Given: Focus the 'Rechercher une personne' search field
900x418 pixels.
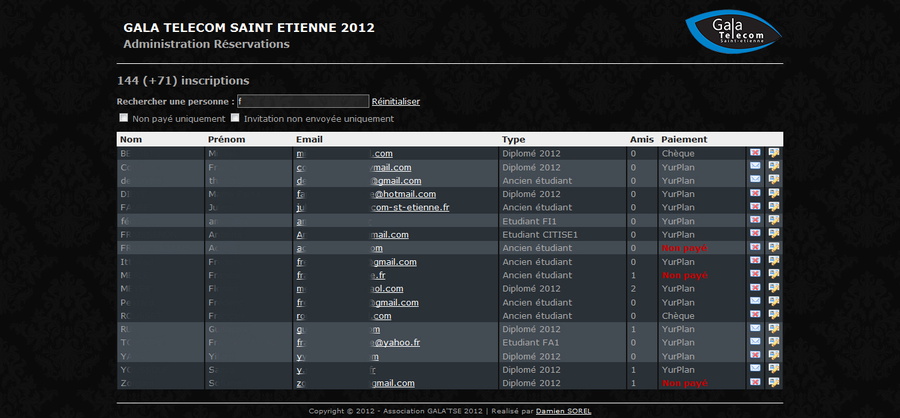Looking at the screenshot, I should [x=302, y=101].
